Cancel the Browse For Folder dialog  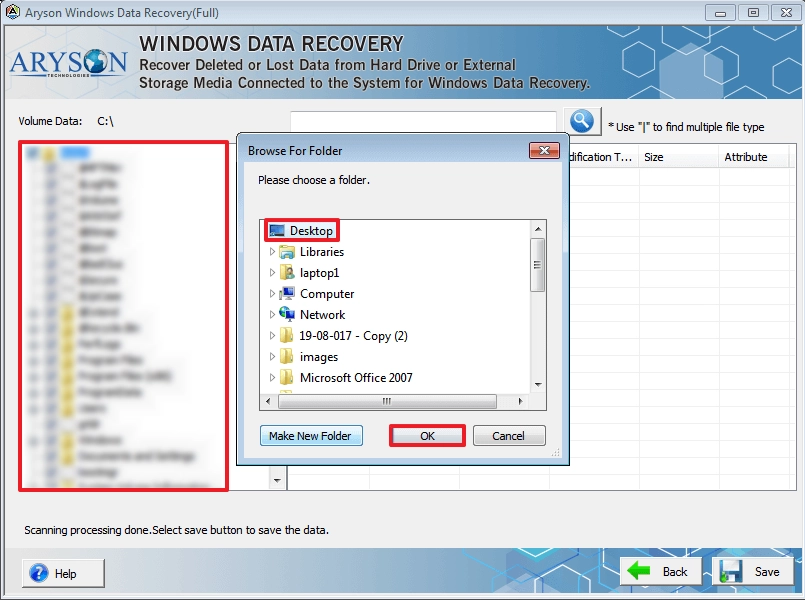[x=509, y=436]
